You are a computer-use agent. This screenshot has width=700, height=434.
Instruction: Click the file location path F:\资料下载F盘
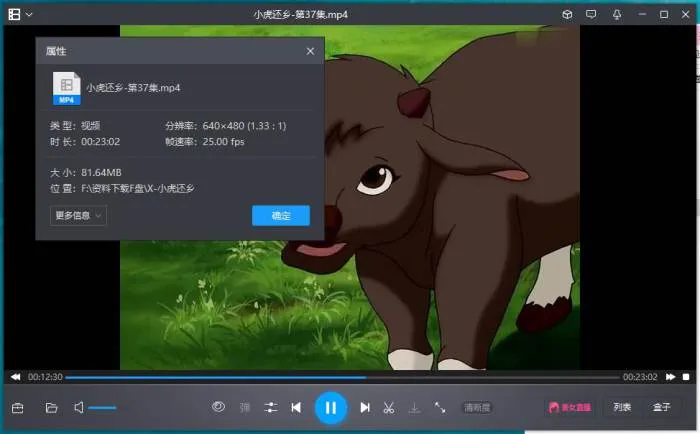click(x=138, y=188)
